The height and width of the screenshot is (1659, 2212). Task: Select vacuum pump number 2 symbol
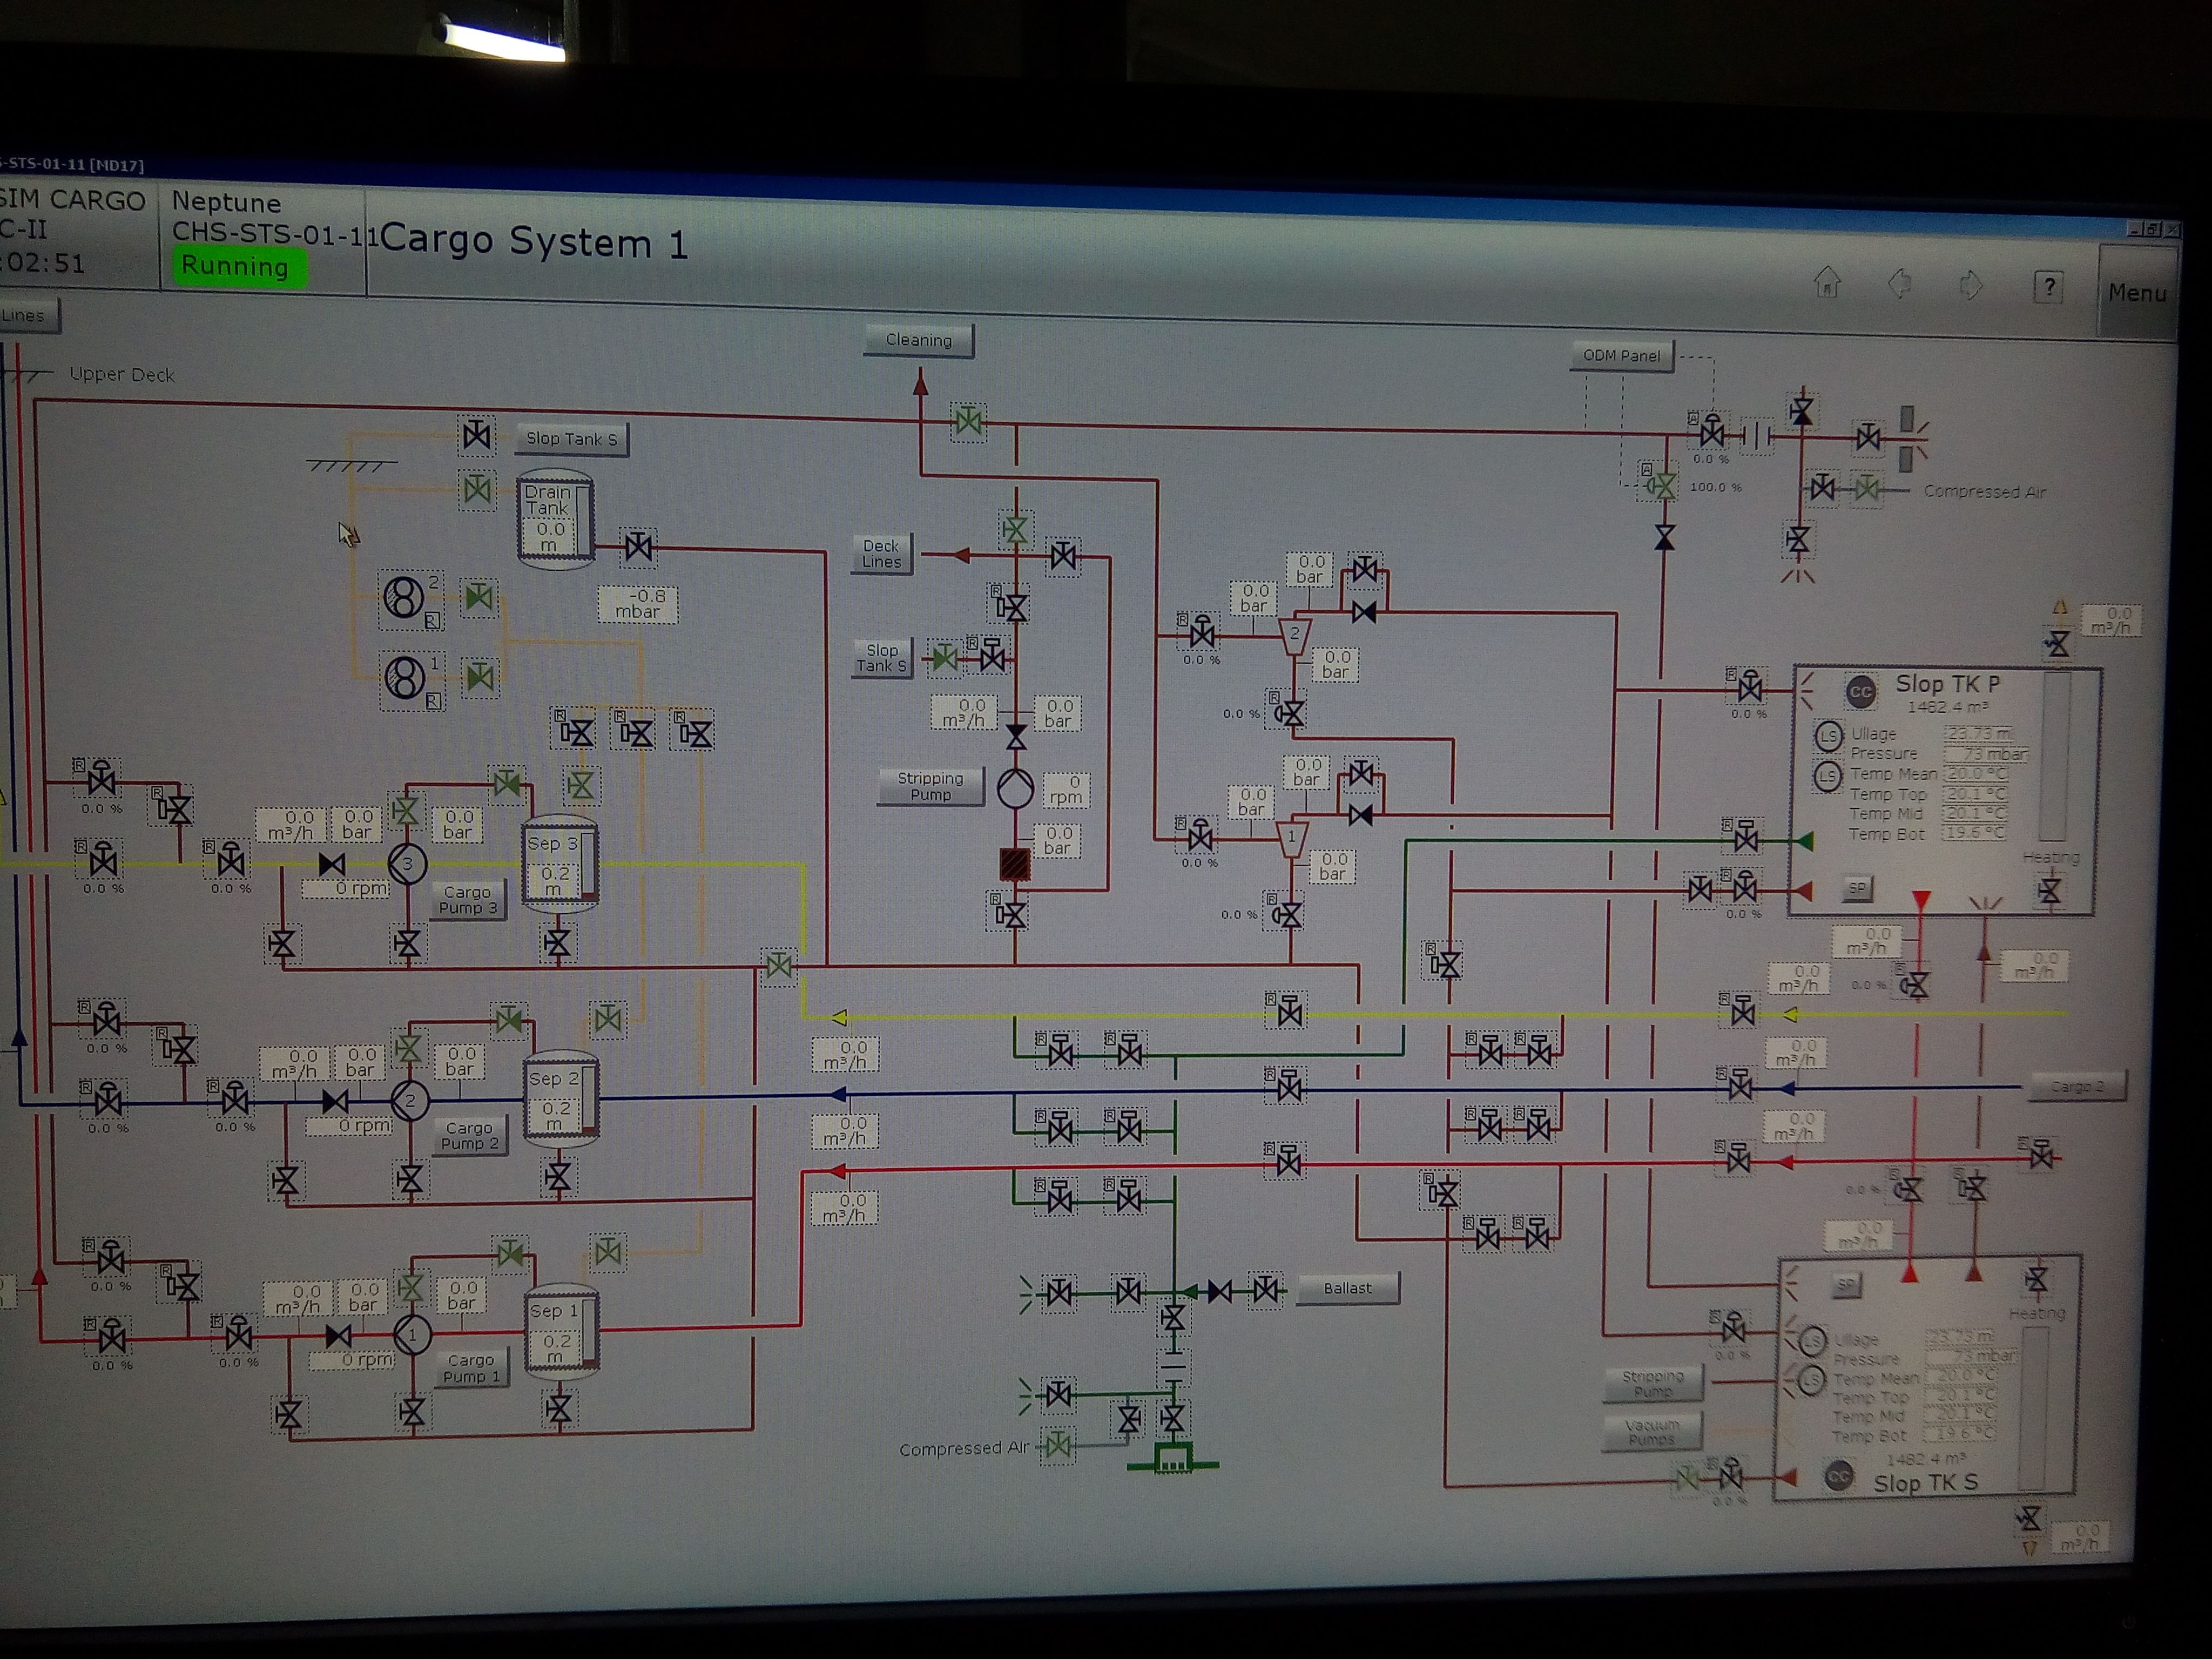pos(404,597)
